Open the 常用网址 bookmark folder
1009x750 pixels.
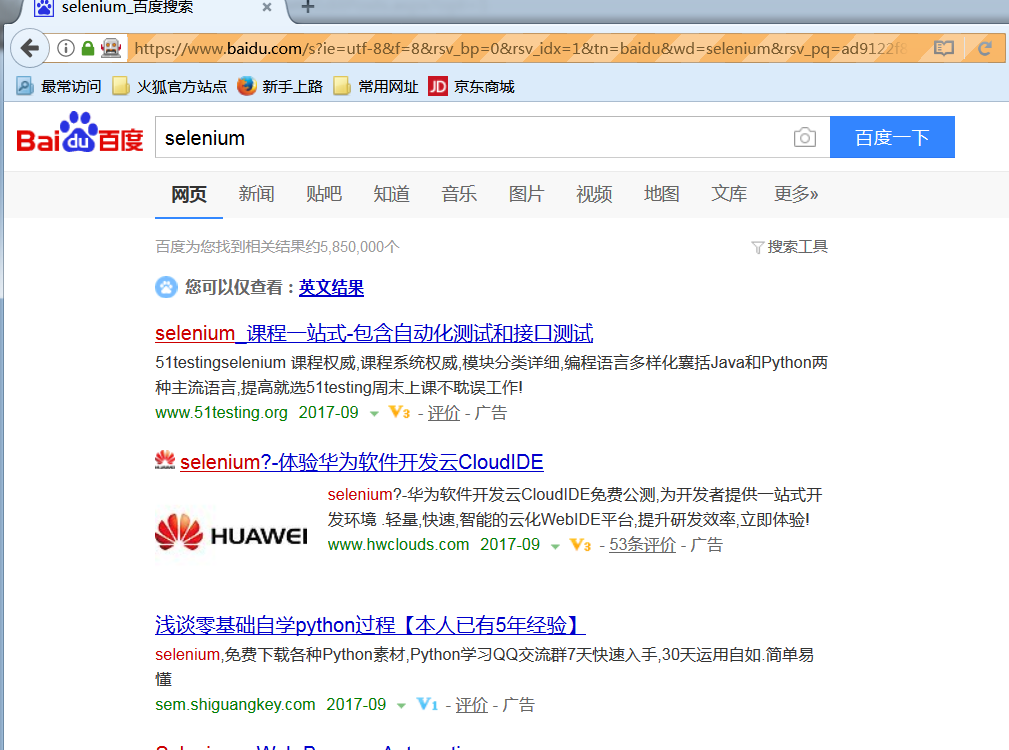(376, 86)
